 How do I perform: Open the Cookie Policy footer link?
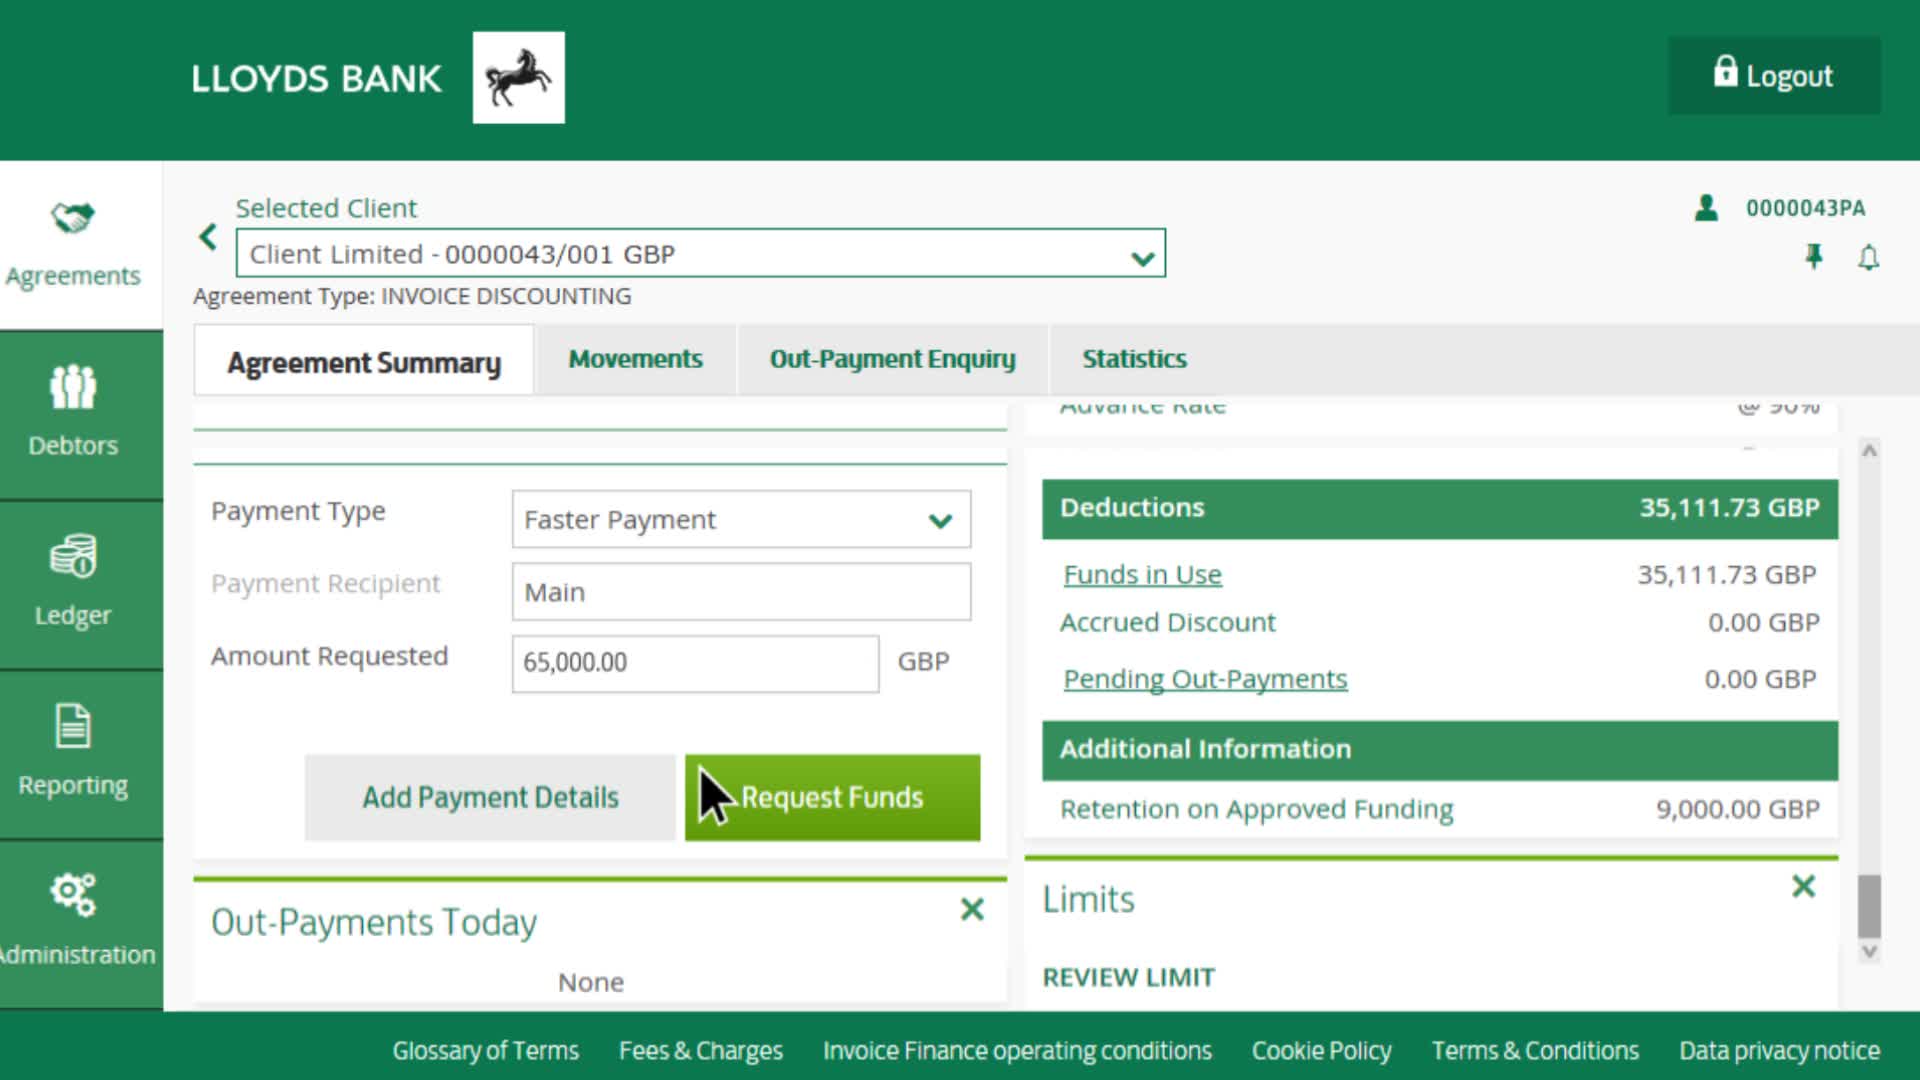1321,1050
